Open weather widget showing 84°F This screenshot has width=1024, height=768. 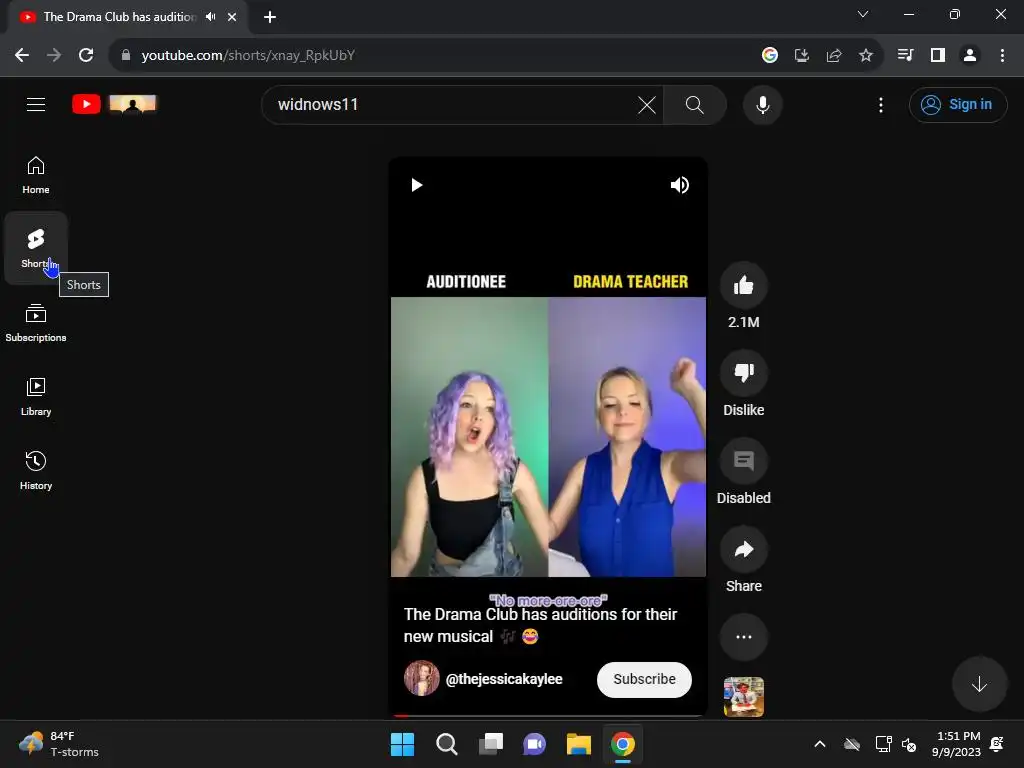(x=59, y=744)
